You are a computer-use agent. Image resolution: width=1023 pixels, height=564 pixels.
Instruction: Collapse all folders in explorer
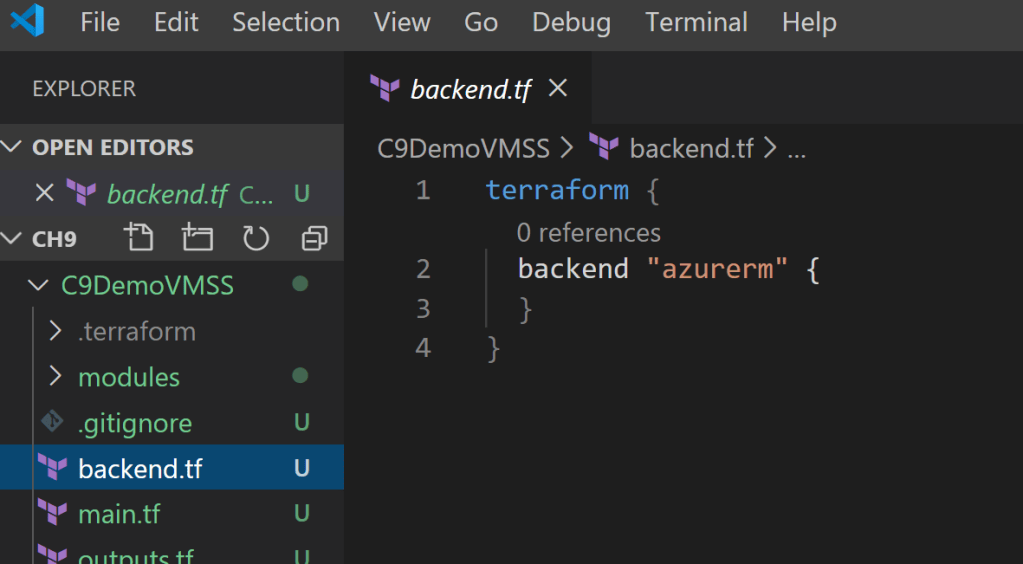(x=314, y=239)
